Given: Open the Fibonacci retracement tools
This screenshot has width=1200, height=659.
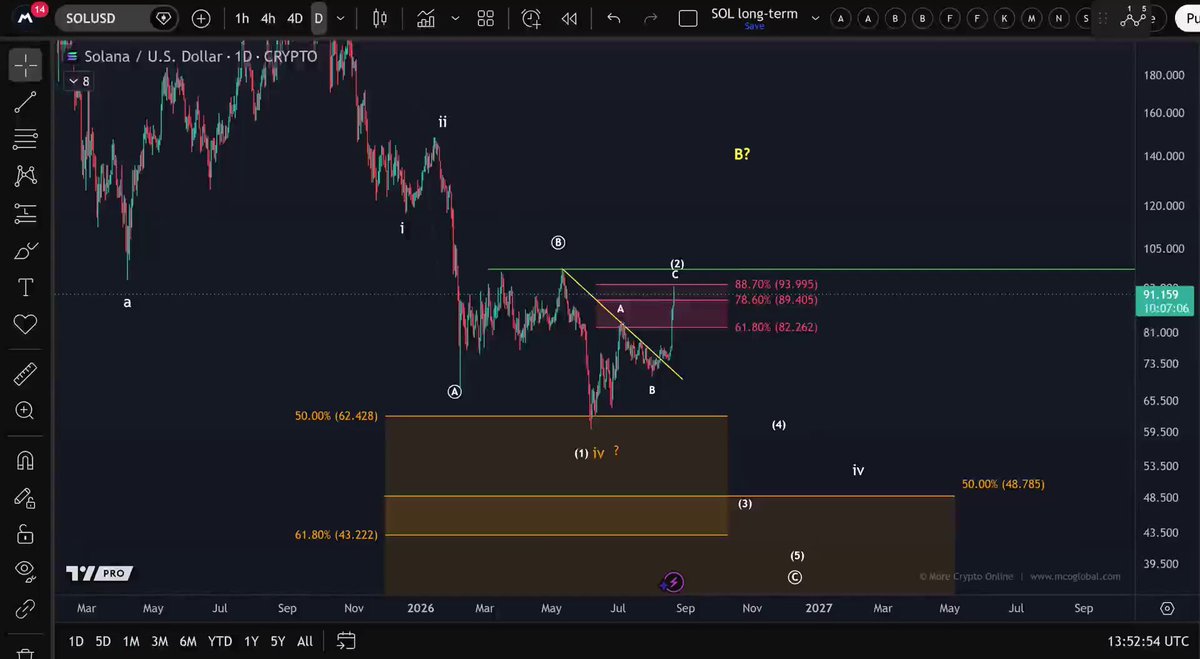Looking at the screenshot, I should tap(25, 138).
